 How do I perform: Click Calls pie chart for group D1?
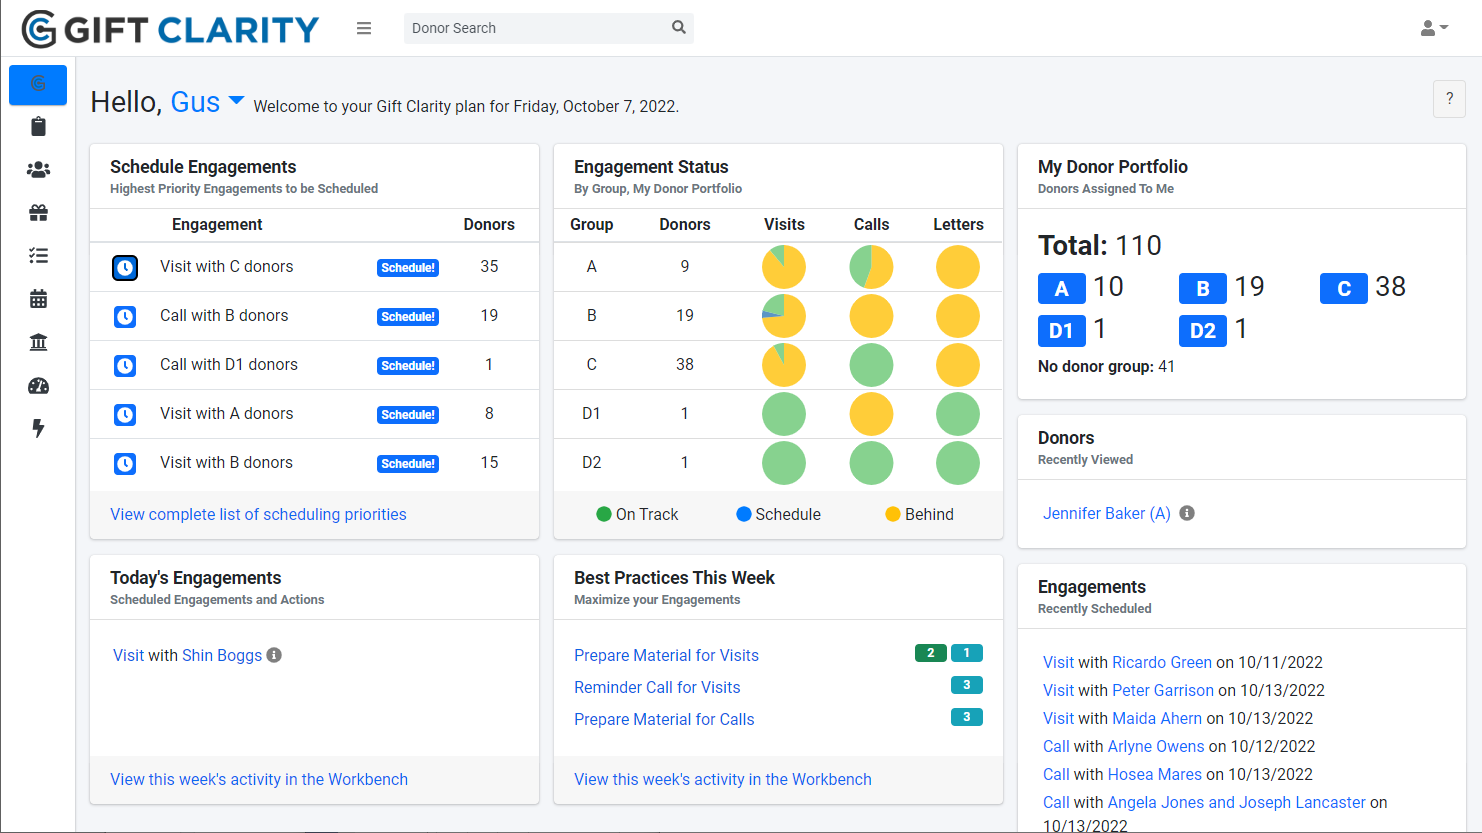(871, 414)
